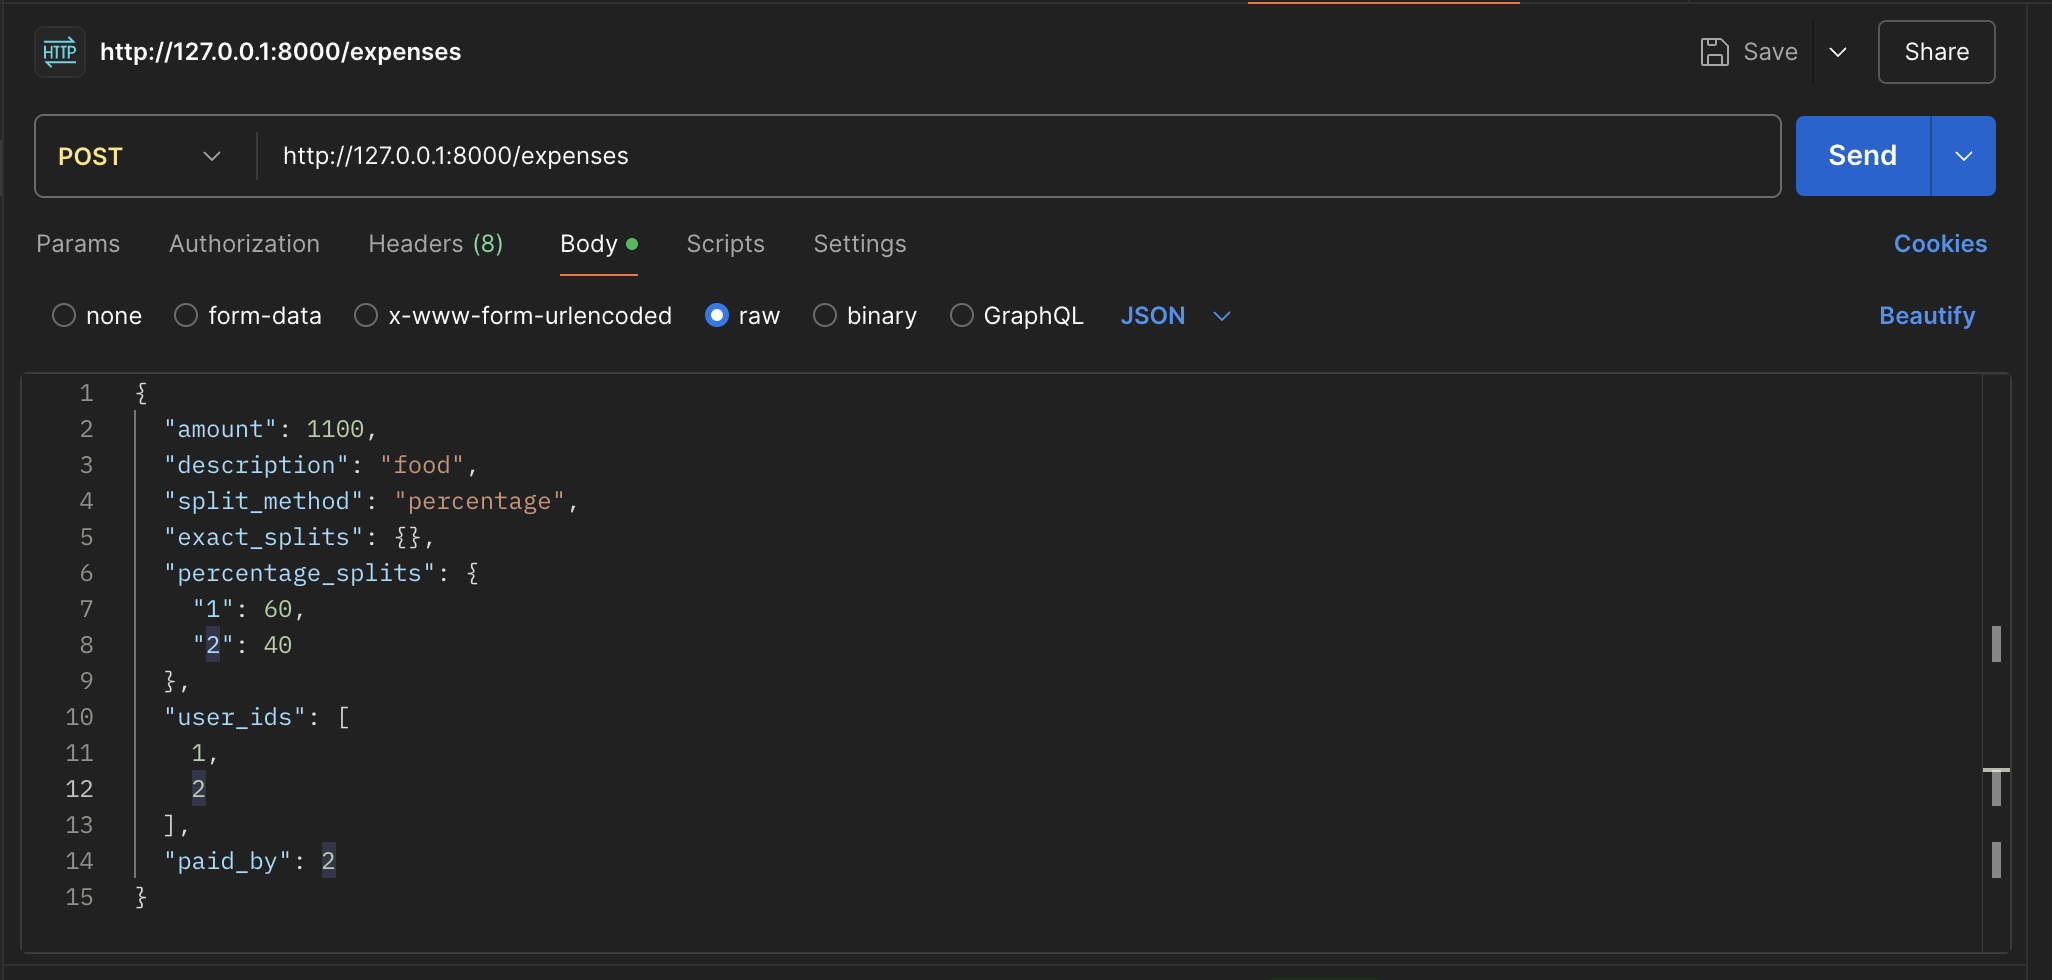Expand the Send options arrow
This screenshot has height=980, width=2052.
1964,156
